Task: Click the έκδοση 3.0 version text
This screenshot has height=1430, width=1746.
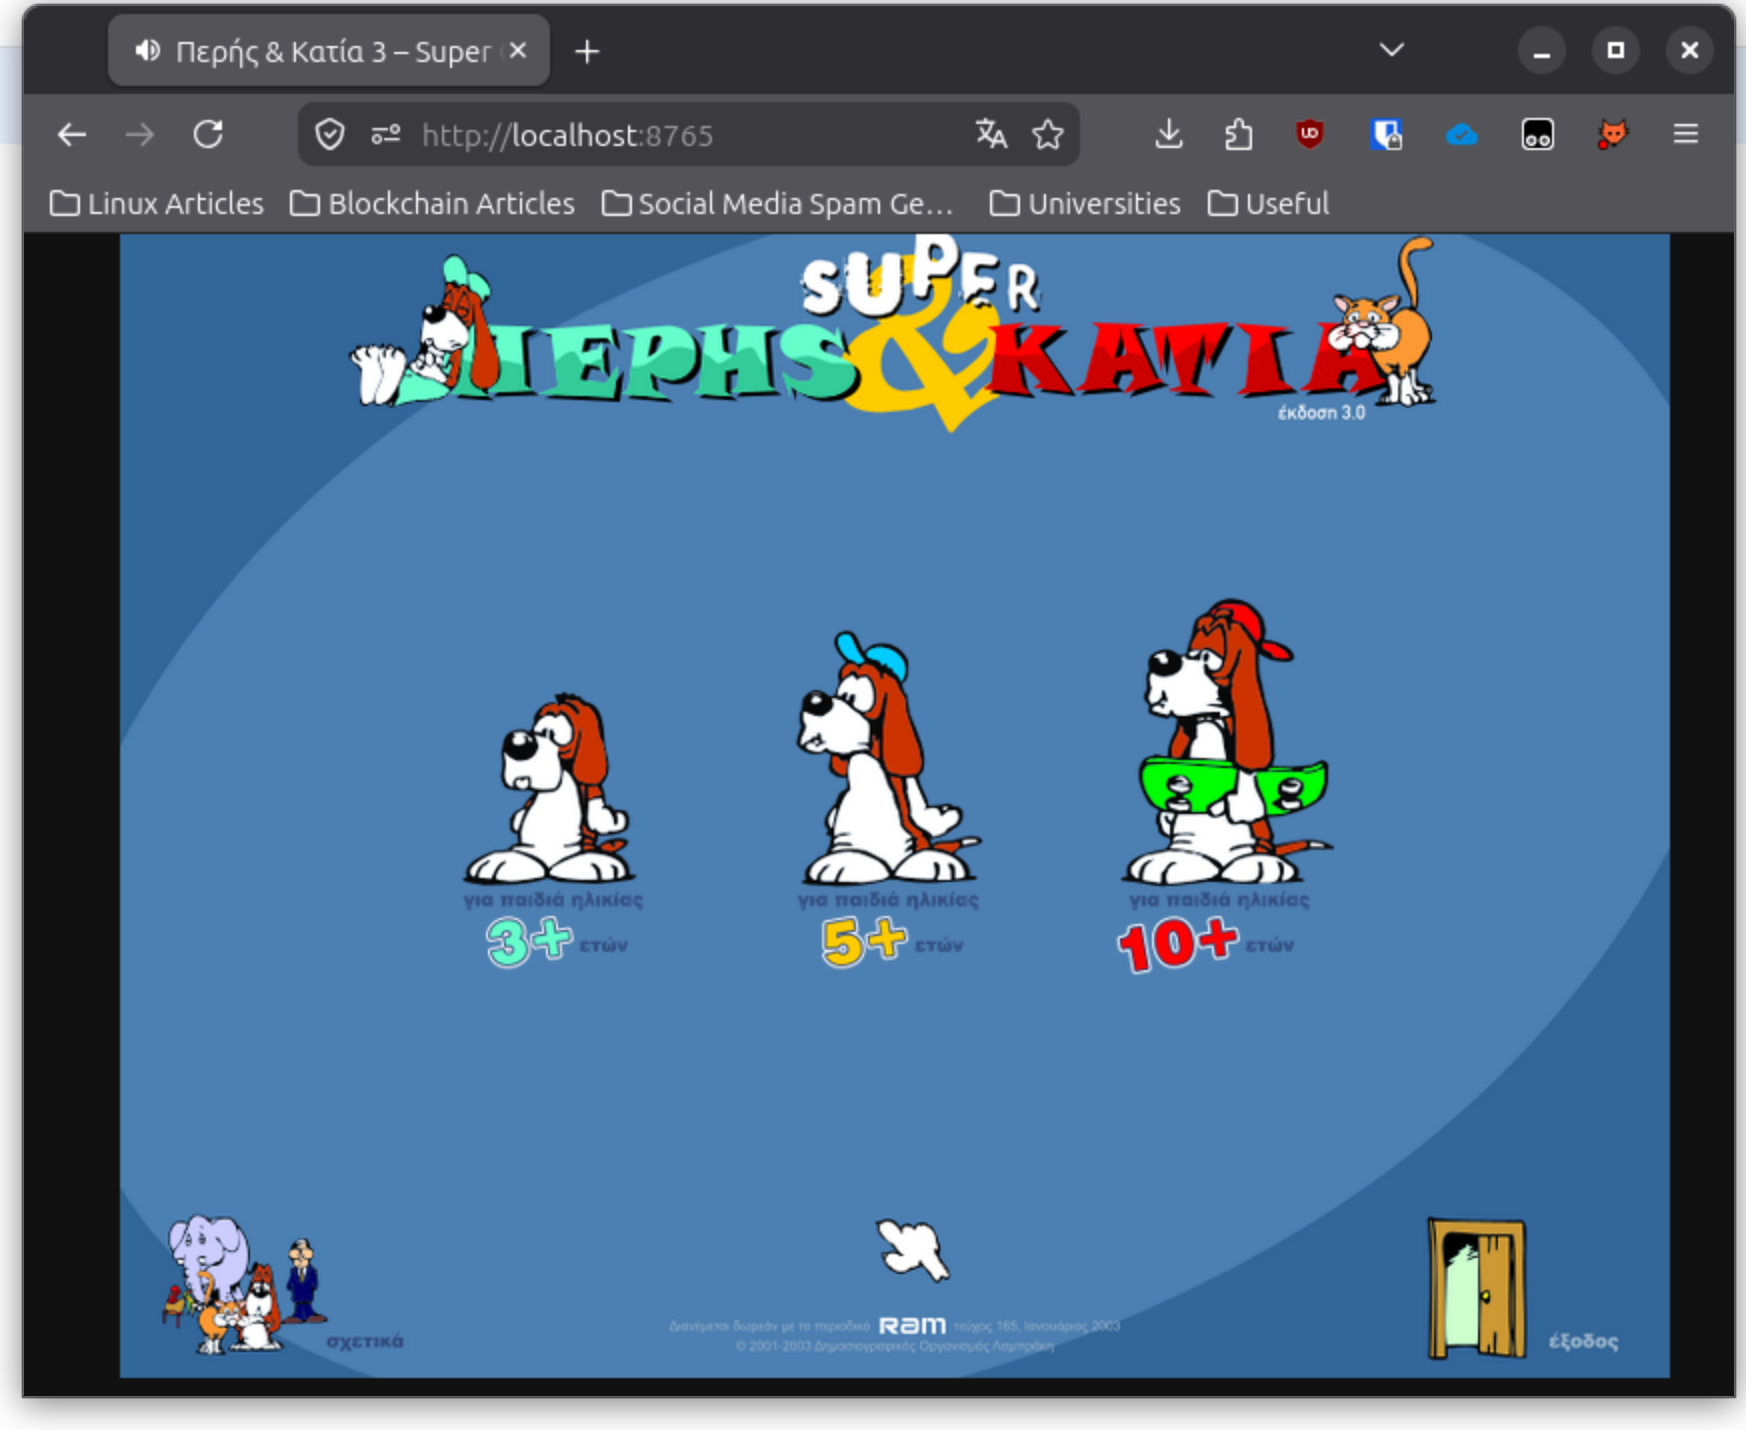Action: (x=1321, y=413)
